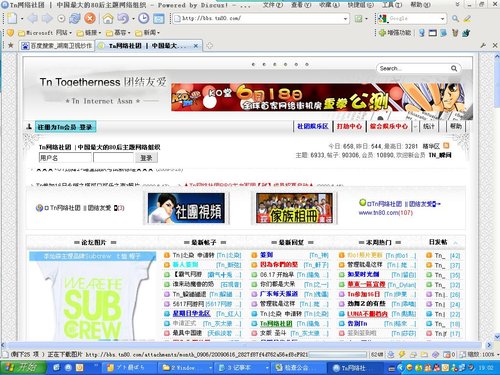This screenshot has height=375, width=500.
Task: Click the 登录 button next to password field
Action: tap(146, 158)
